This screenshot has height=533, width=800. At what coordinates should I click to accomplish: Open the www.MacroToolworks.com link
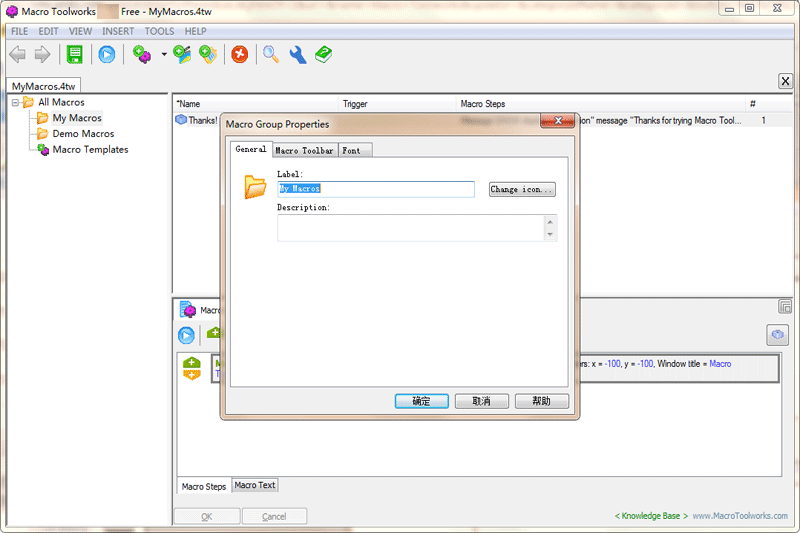point(740,516)
